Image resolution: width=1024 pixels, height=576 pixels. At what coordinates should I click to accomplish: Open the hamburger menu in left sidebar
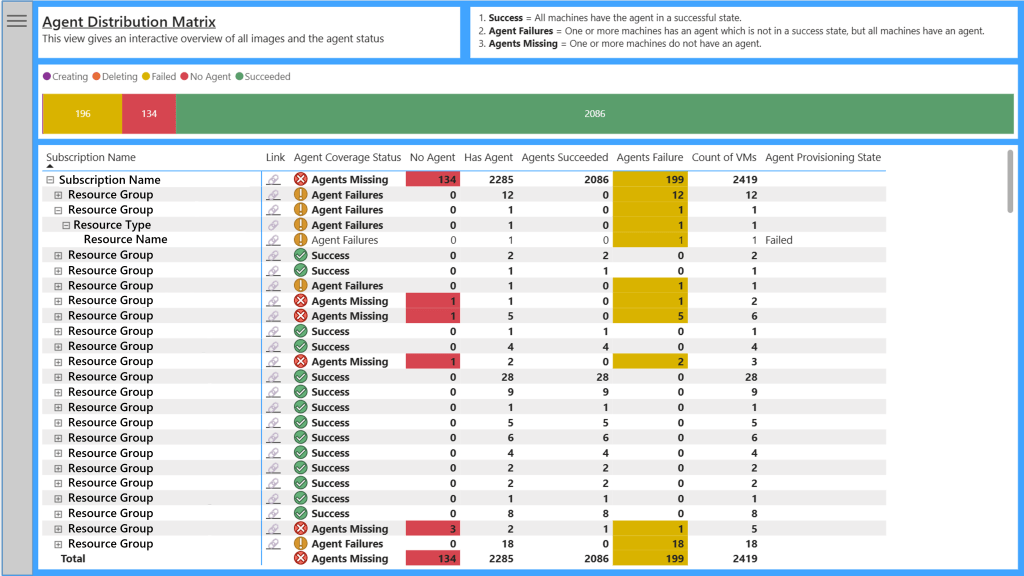pyautogui.click(x=16, y=21)
